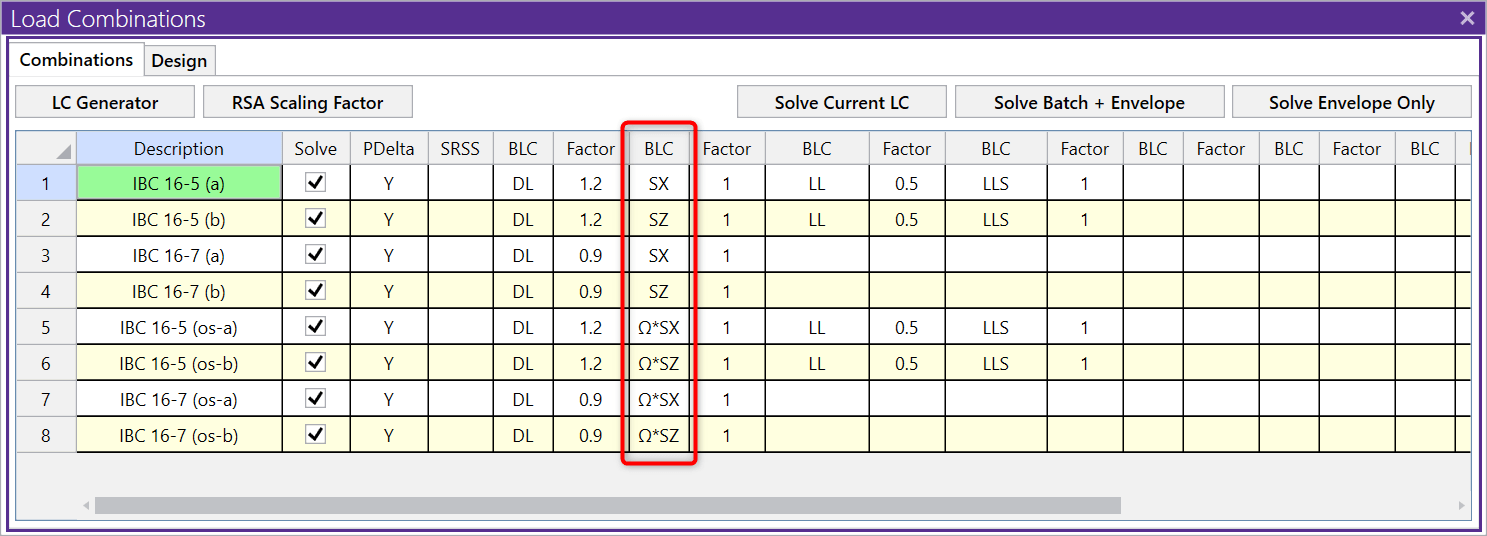Image resolution: width=1487 pixels, height=536 pixels.
Task: Disable Solve for IBC 16-5 (os-b)
Action: 316,363
